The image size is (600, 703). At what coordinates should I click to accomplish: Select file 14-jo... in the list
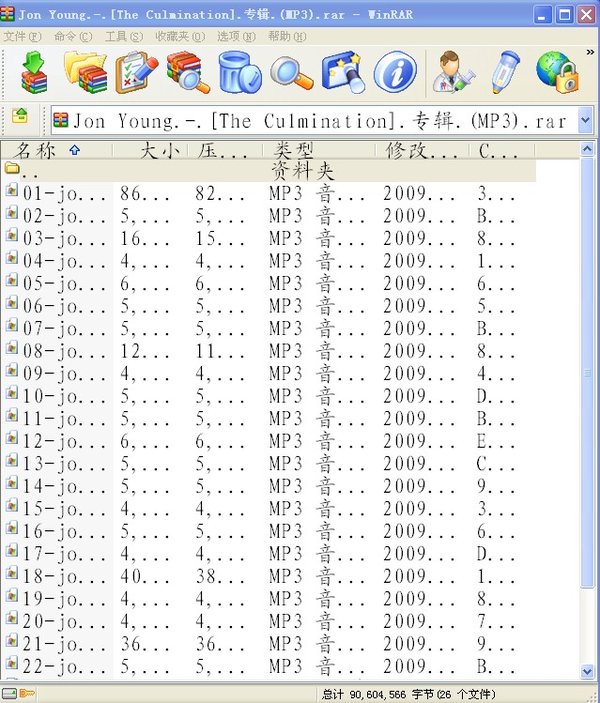pos(268,486)
